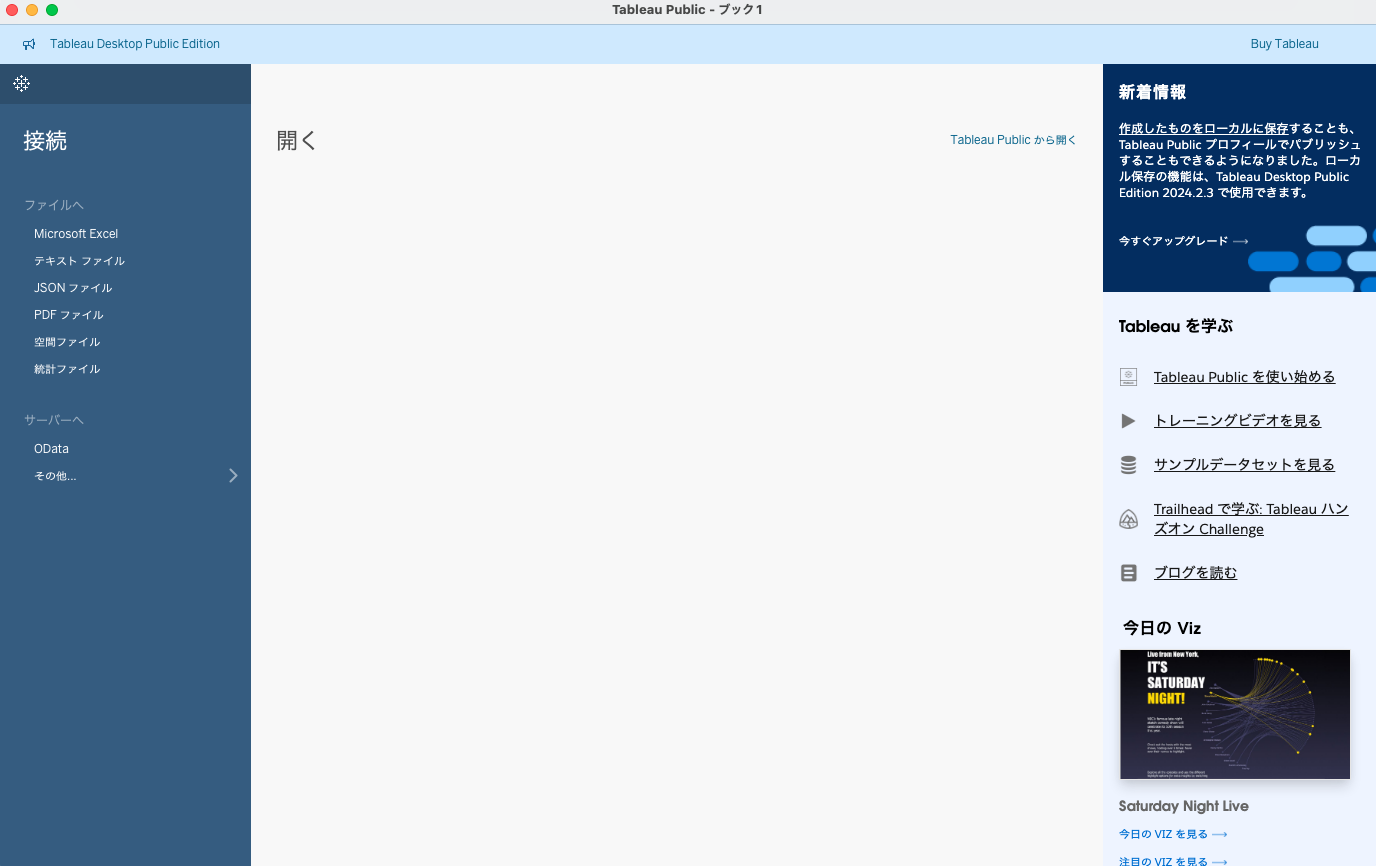Connect to OData server
Screen dimensions: 1376x866
point(51,449)
